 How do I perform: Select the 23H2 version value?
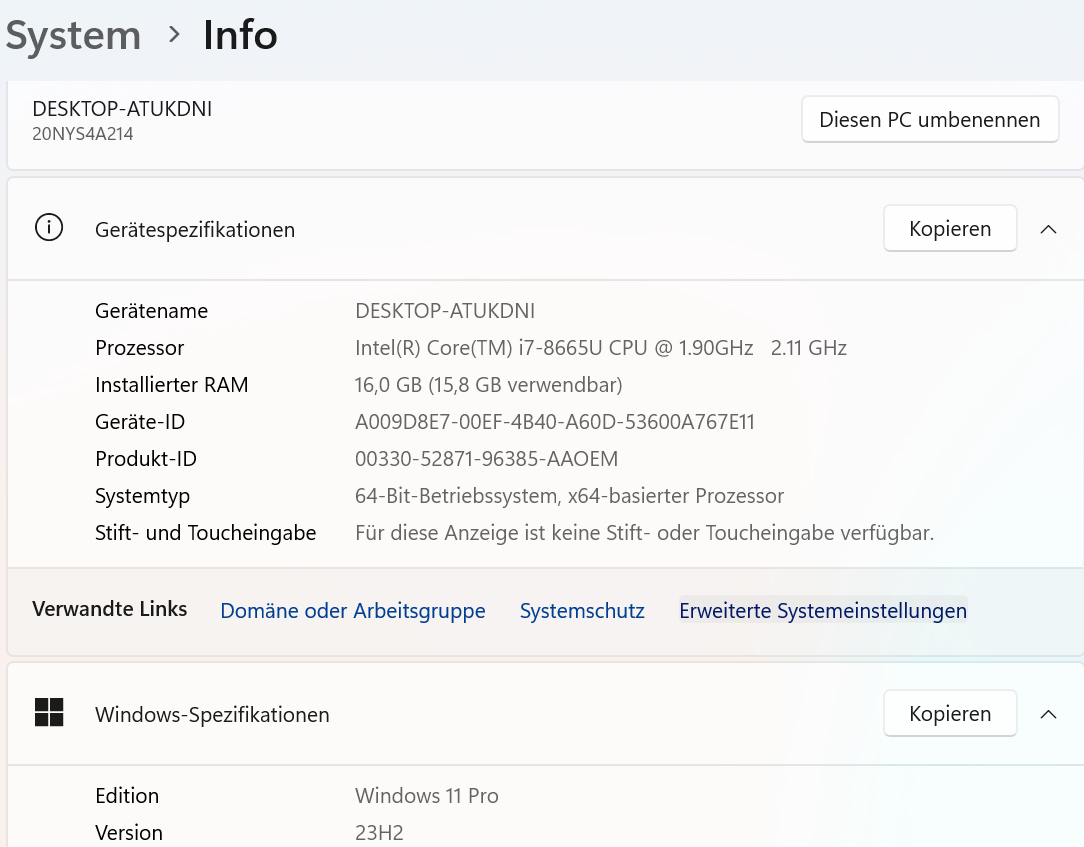tap(379, 833)
